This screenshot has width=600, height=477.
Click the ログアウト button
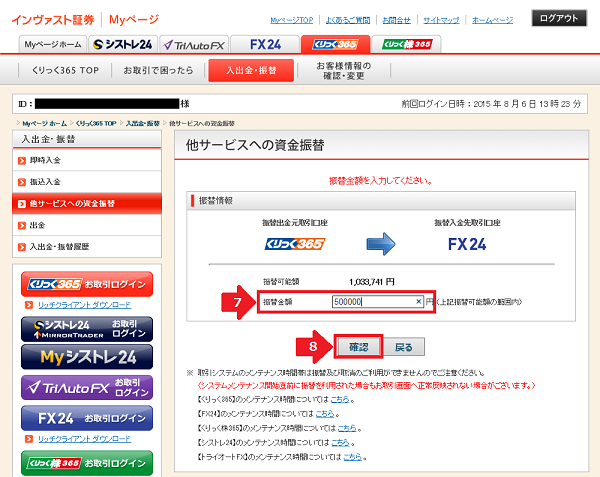[559, 18]
